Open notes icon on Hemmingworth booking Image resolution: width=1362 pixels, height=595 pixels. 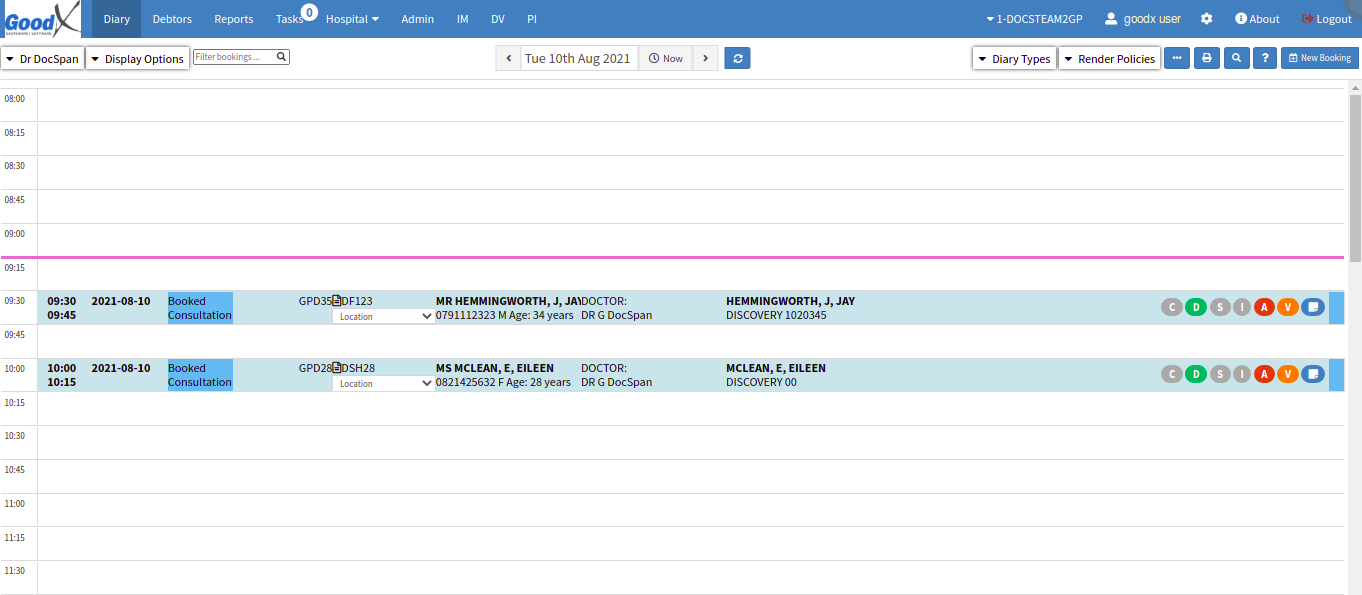click(1313, 307)
